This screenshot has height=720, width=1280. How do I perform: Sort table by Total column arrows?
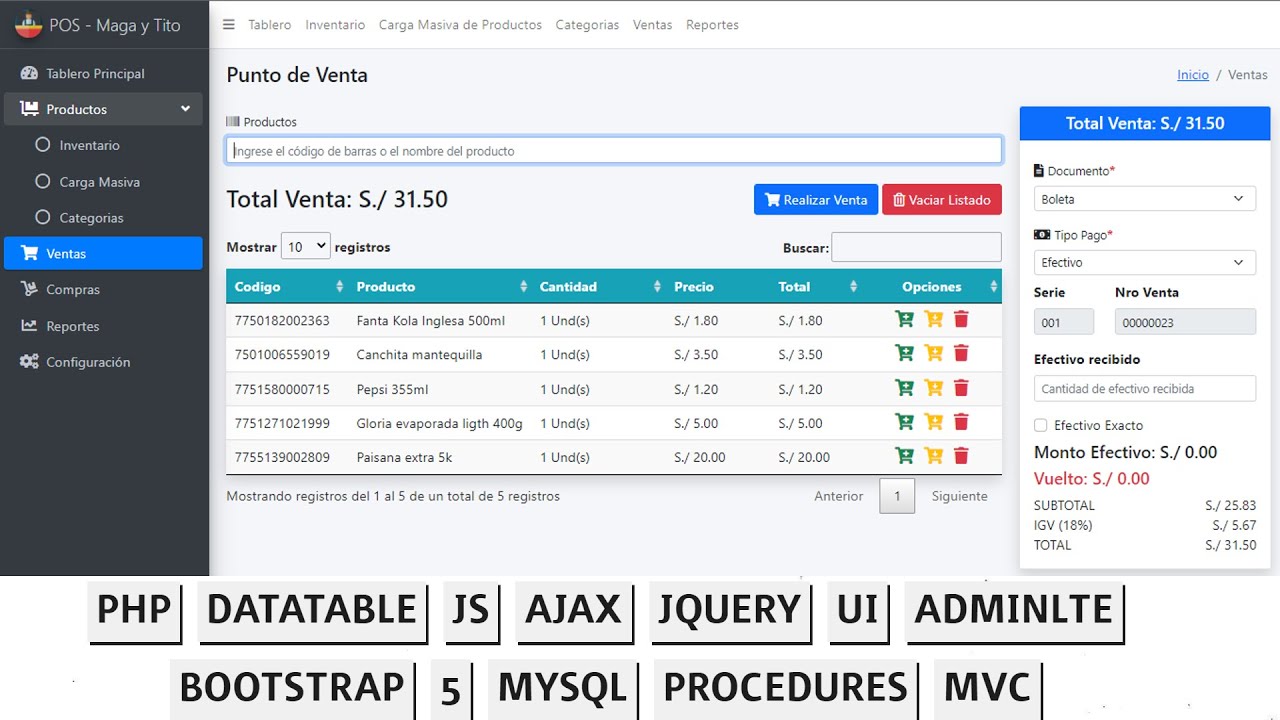pyautogui.click(x=853, y=286)
